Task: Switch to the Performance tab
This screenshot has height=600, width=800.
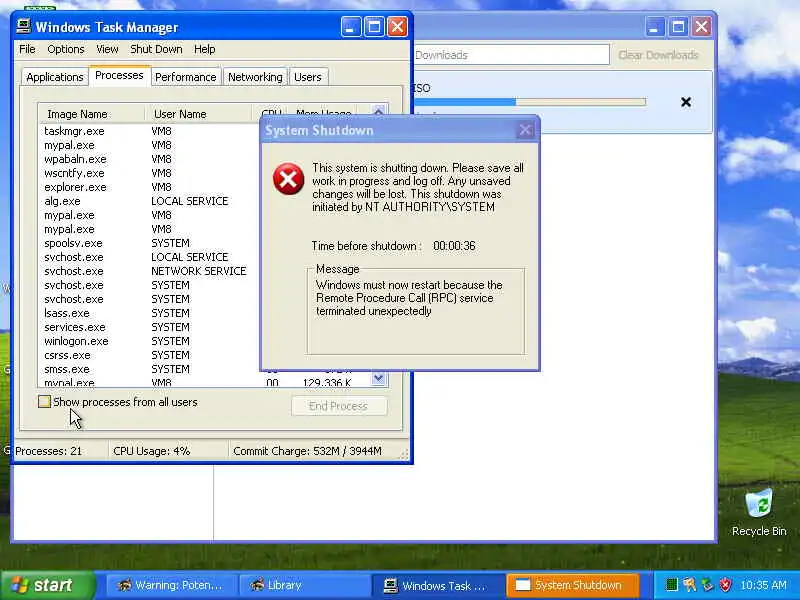Action: 186,77
